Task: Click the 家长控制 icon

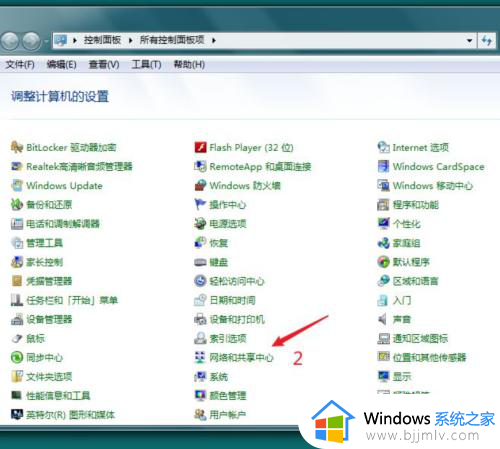Action: pos(17,262)
